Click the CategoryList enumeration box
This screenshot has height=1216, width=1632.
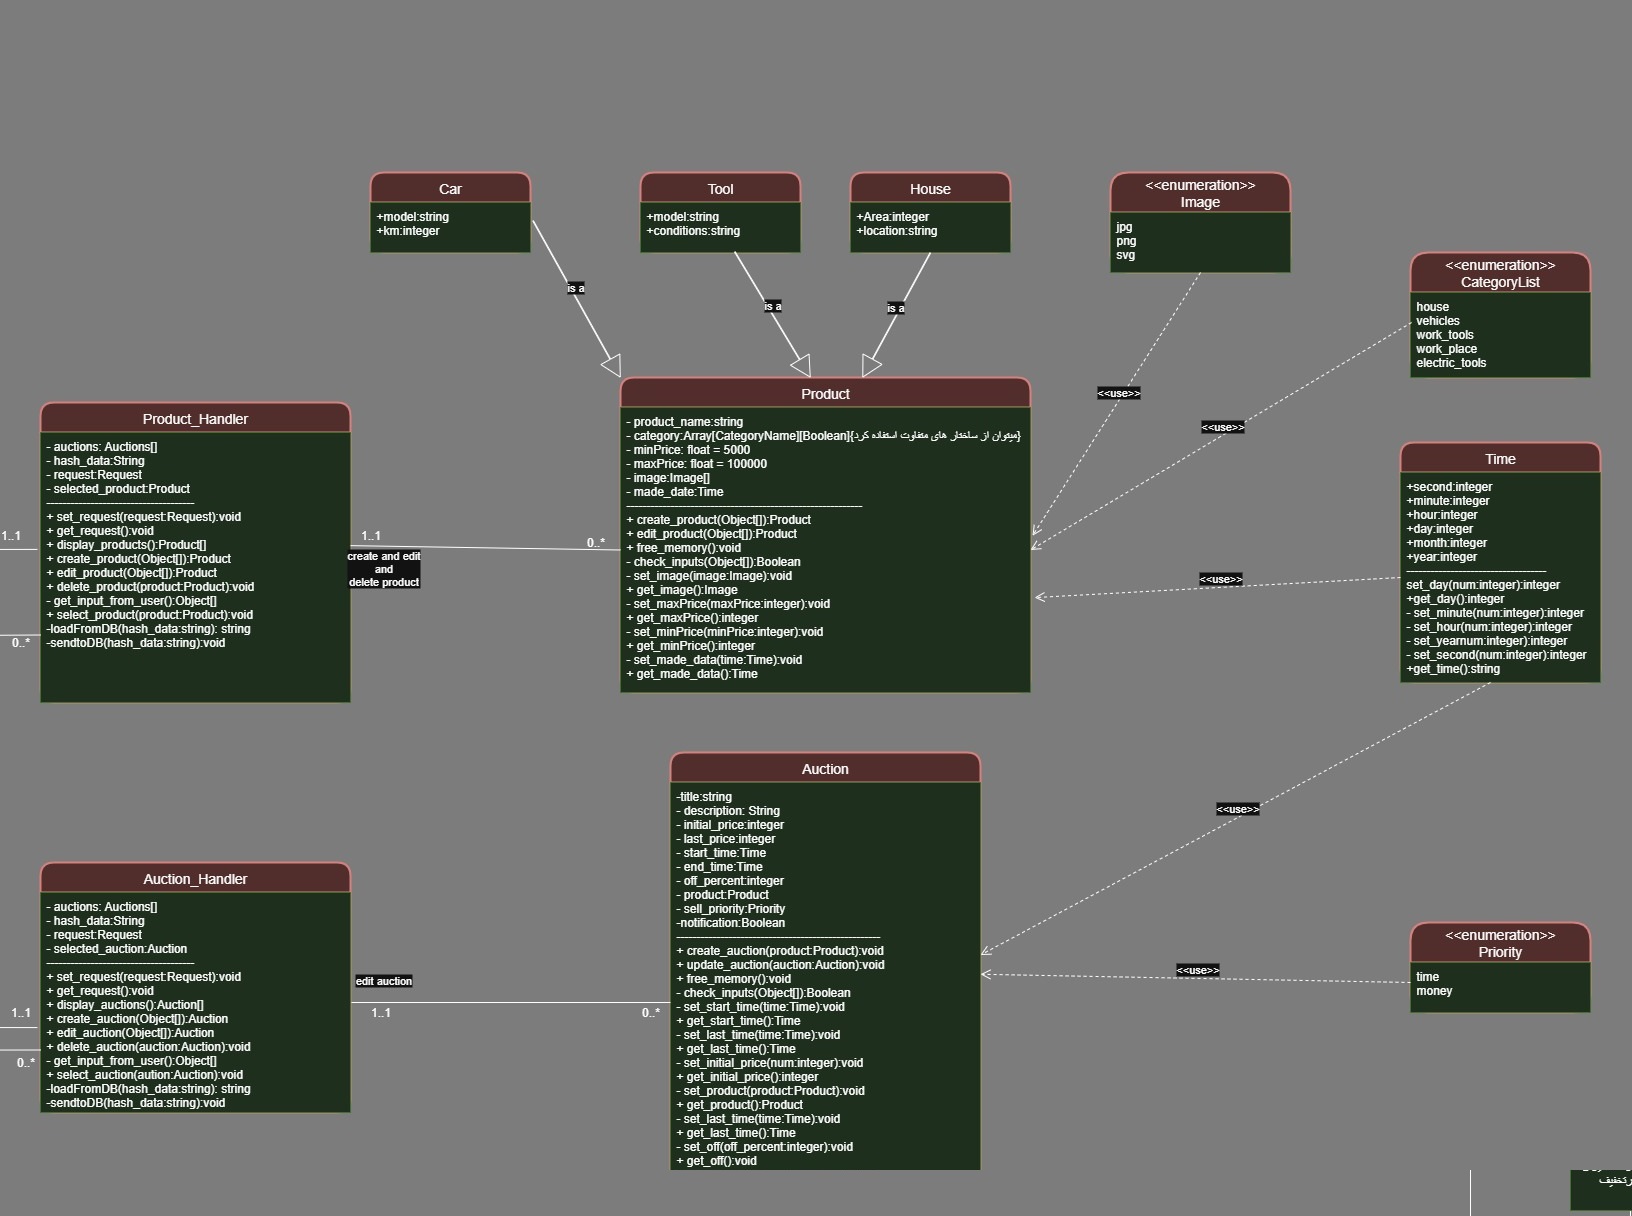pyautogui.click(x=1499, y=315)
